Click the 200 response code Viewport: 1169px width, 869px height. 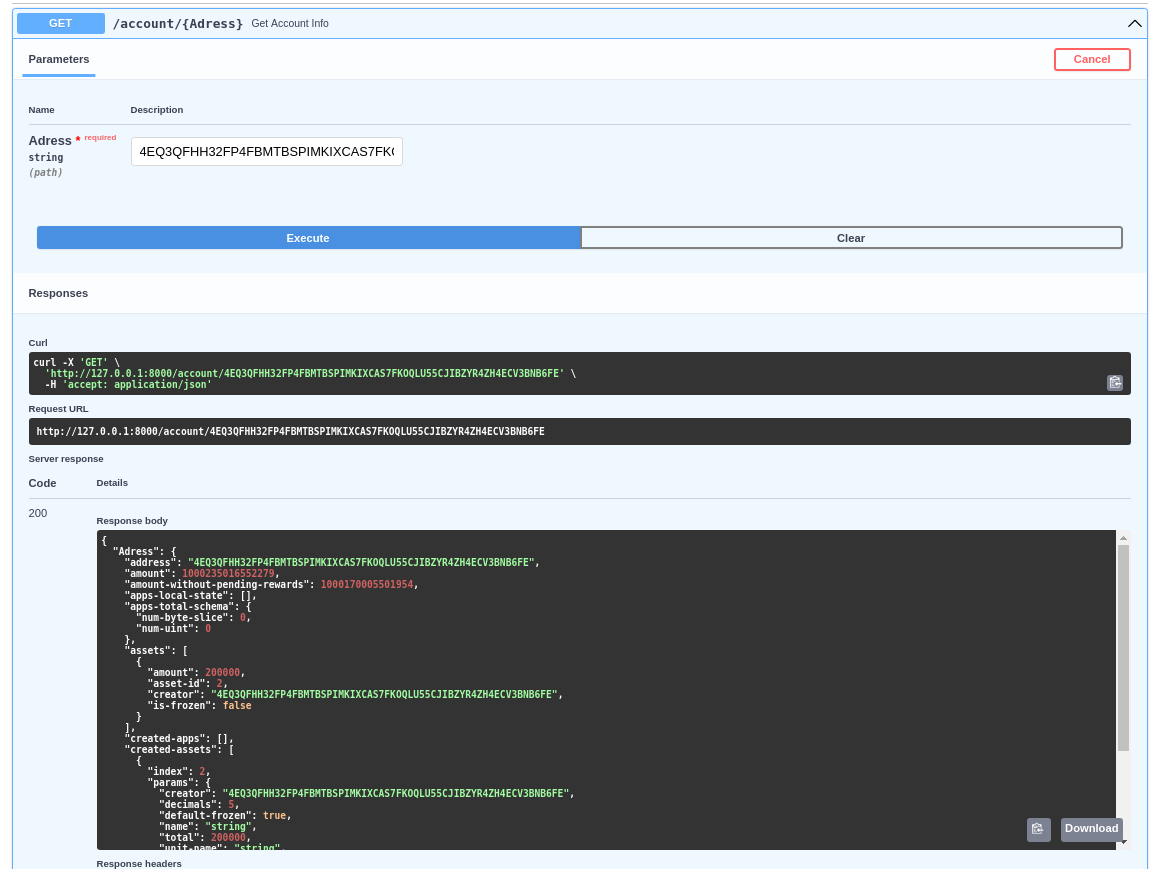(38, 514)
